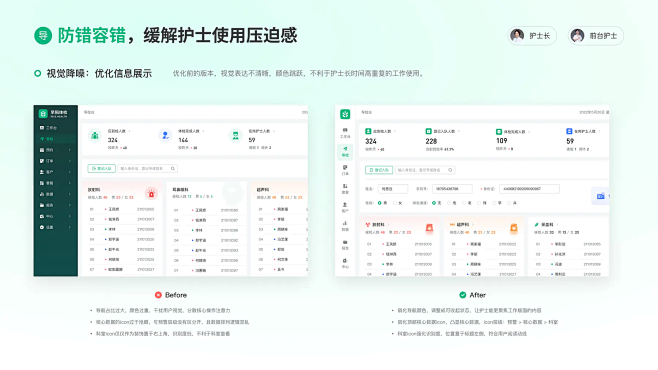The height and width of the screenshot is (370, 658).
Task: Click the red alarm icon in Before's first department card
Action: [x=151, y=193]
